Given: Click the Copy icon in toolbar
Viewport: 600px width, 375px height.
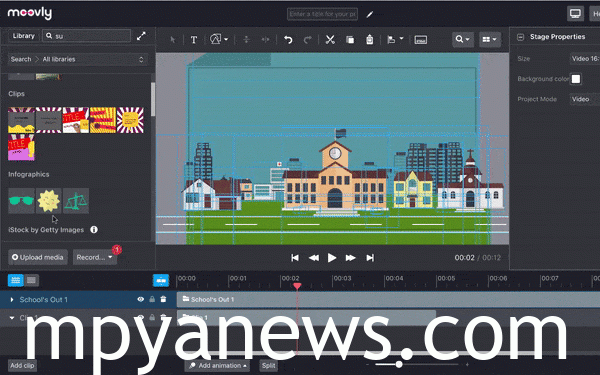Looking at the screenshot, I should (350, 39).
